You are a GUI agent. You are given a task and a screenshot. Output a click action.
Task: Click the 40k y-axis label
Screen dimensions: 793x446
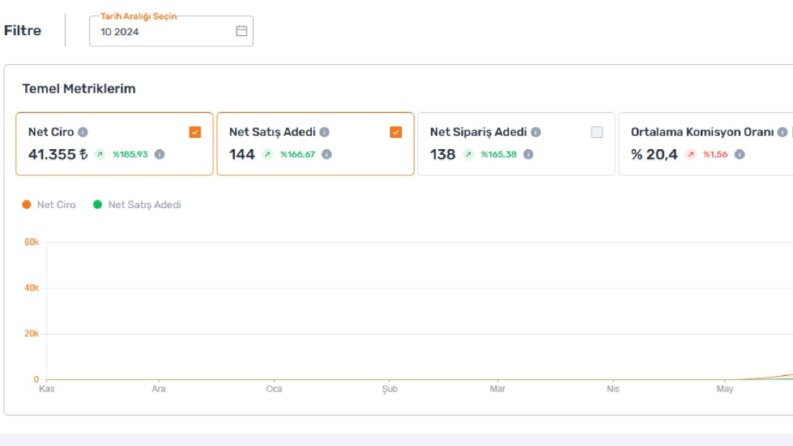coord(31,288)
